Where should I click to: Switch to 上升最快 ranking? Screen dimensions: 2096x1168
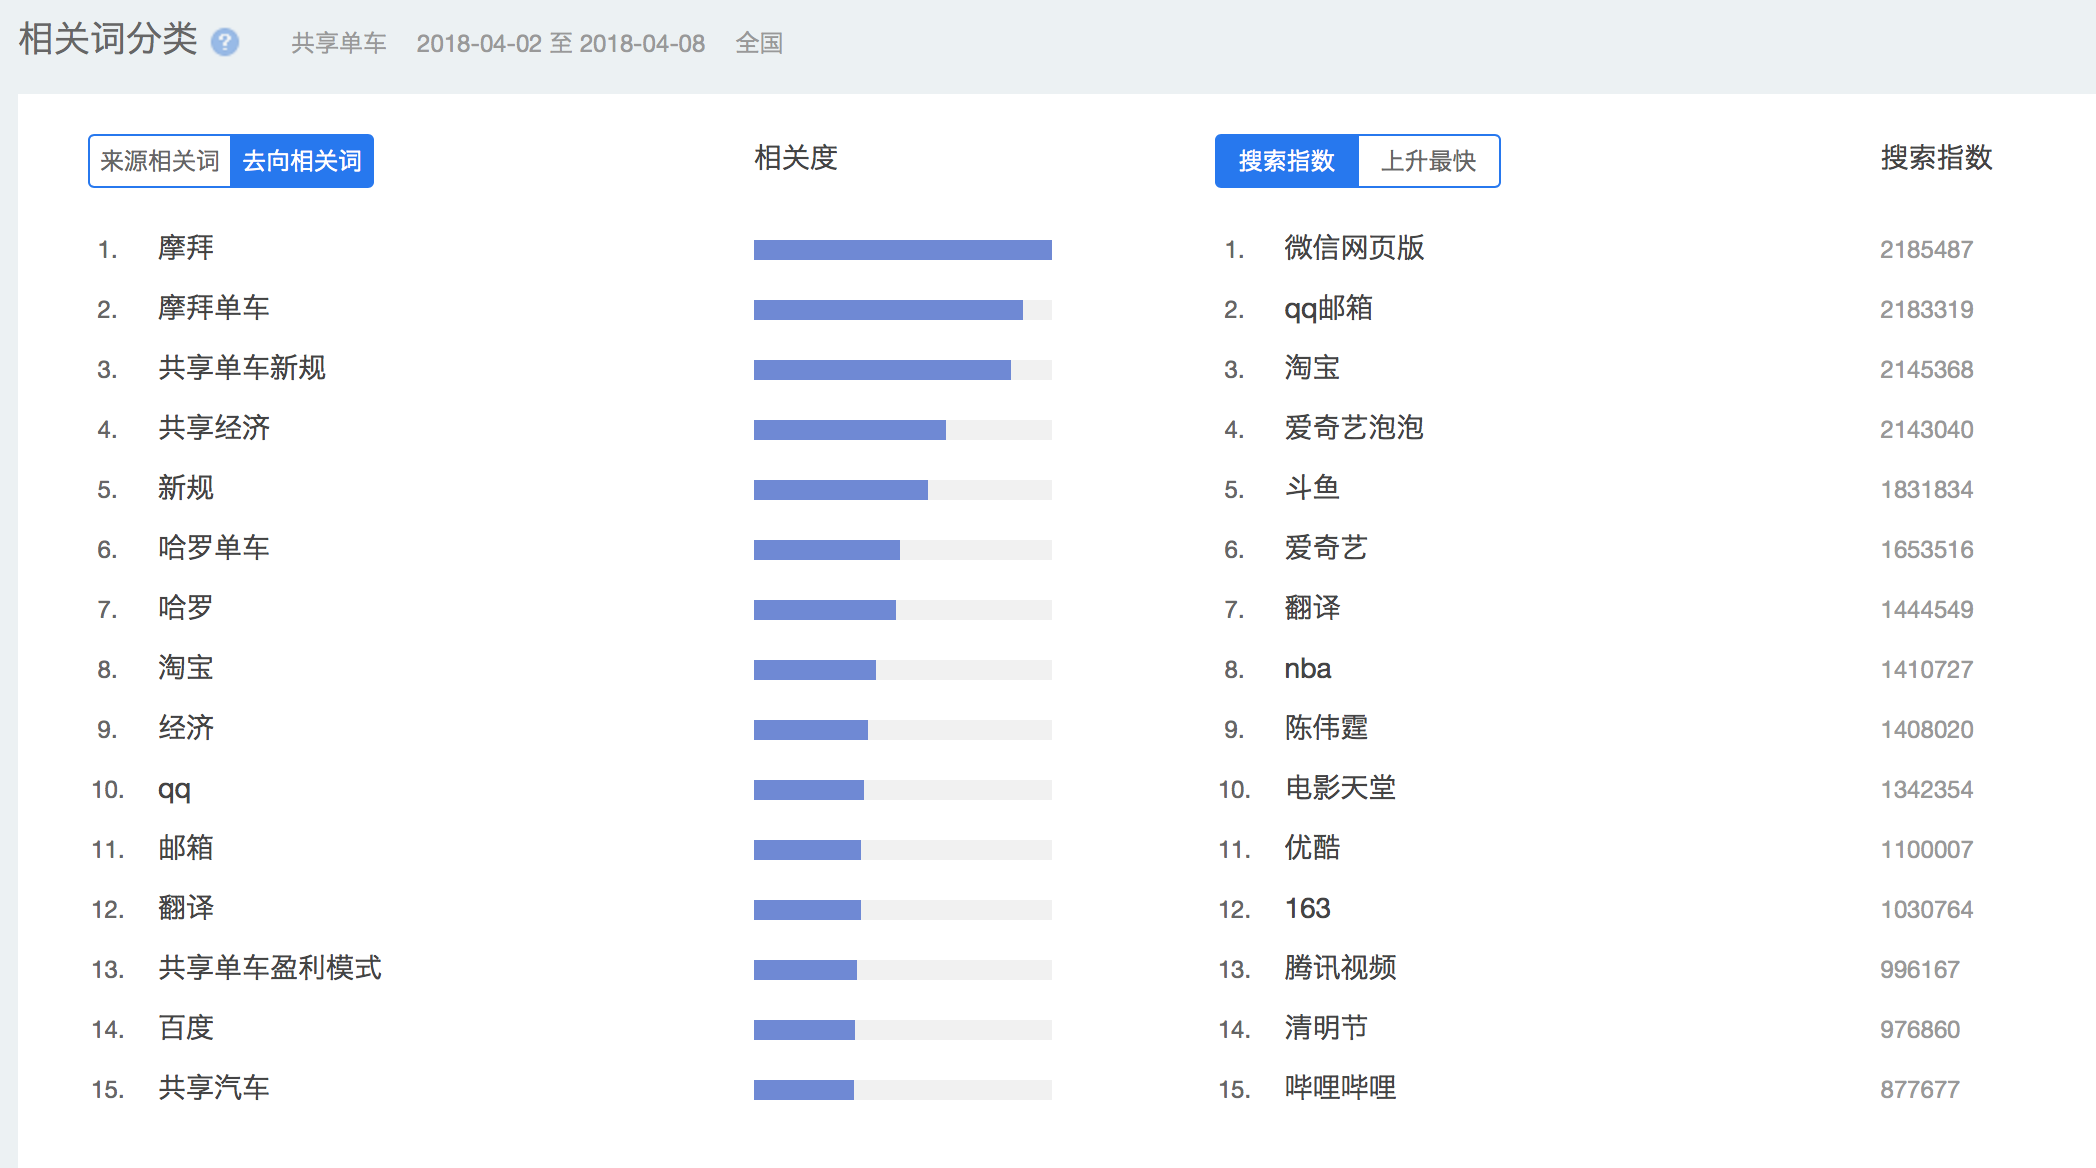pyautogui.click(x=1429, y=161)
